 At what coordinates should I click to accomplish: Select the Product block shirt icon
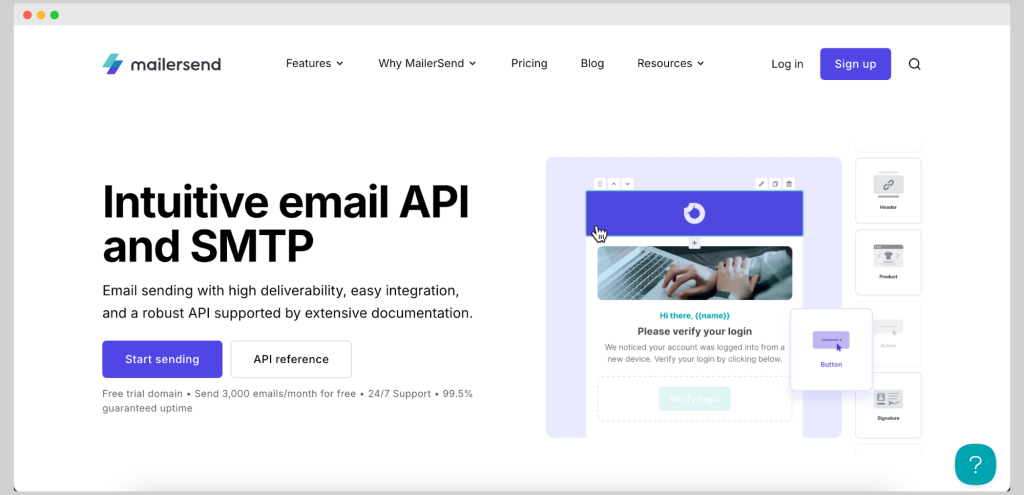pyautogui.click(x=888, y=256)
